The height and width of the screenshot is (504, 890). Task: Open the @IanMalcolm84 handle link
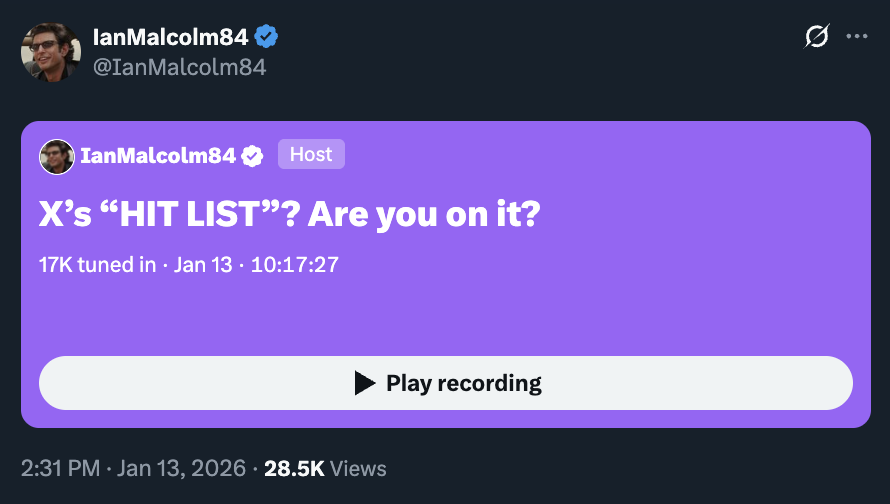coord(179,67)
